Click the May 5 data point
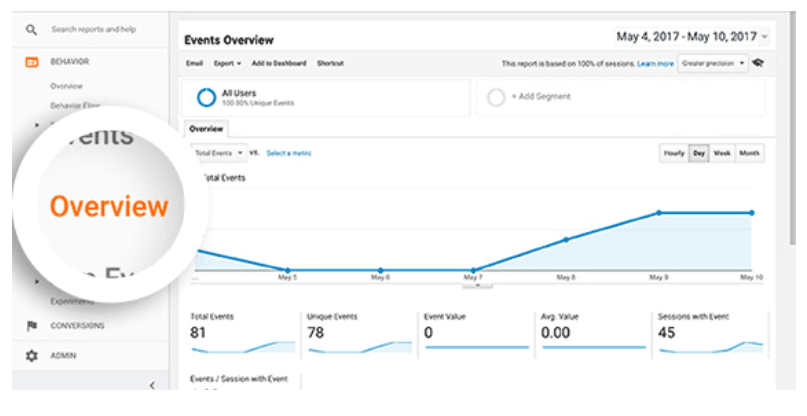This screenshot has height=416, width=807. tap(288, 270)
